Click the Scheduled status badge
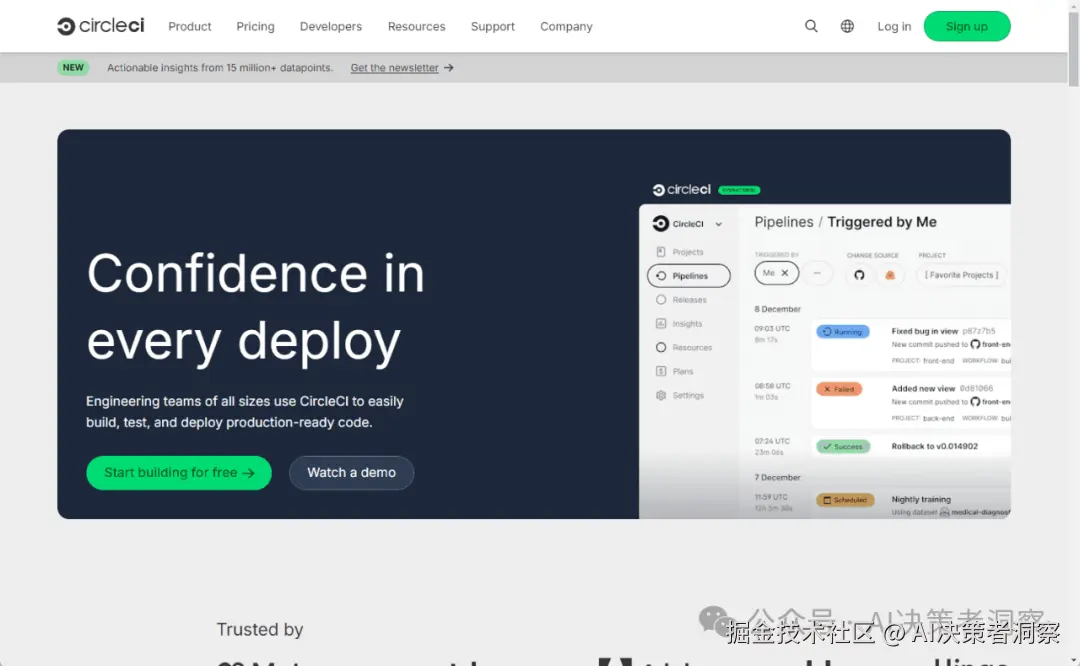Viewport: 1080px width, 666px height. pos(845,500)
